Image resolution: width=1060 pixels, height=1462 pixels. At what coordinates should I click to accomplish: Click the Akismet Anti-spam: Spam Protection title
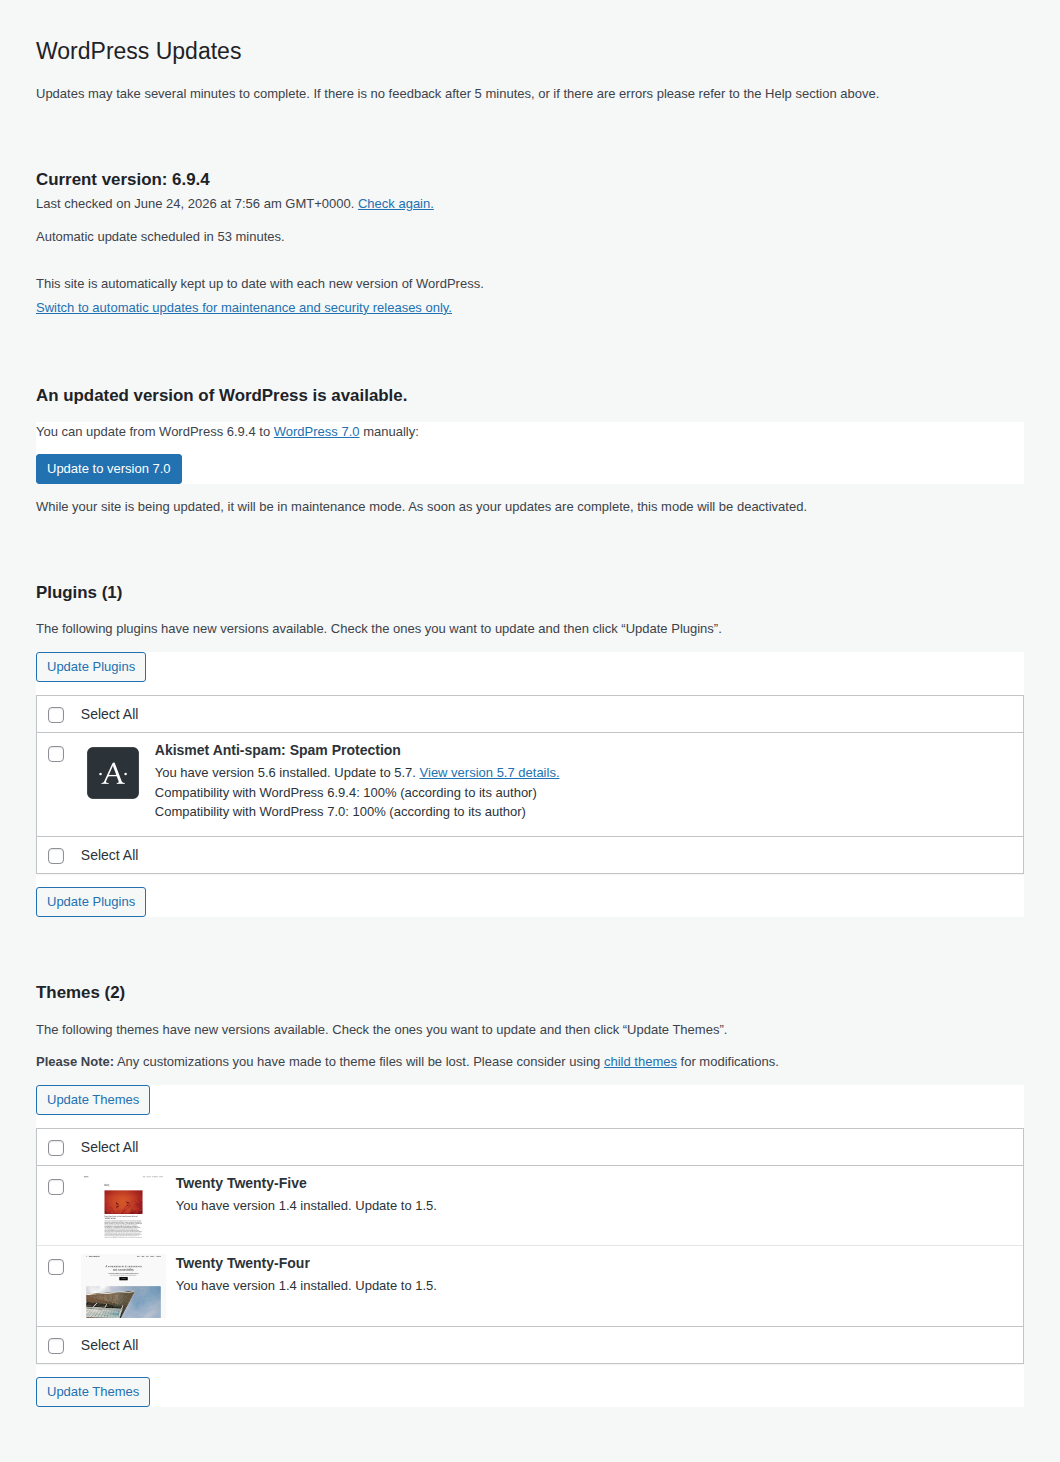click(278, 750)
